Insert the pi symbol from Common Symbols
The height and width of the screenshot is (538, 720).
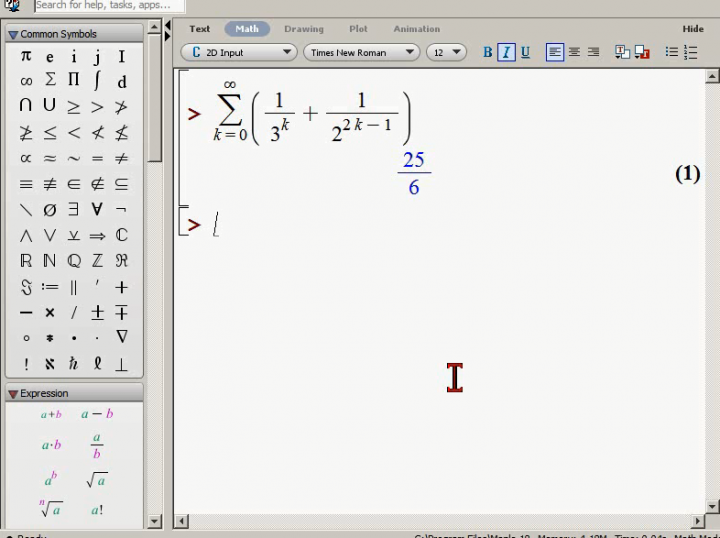26,56
